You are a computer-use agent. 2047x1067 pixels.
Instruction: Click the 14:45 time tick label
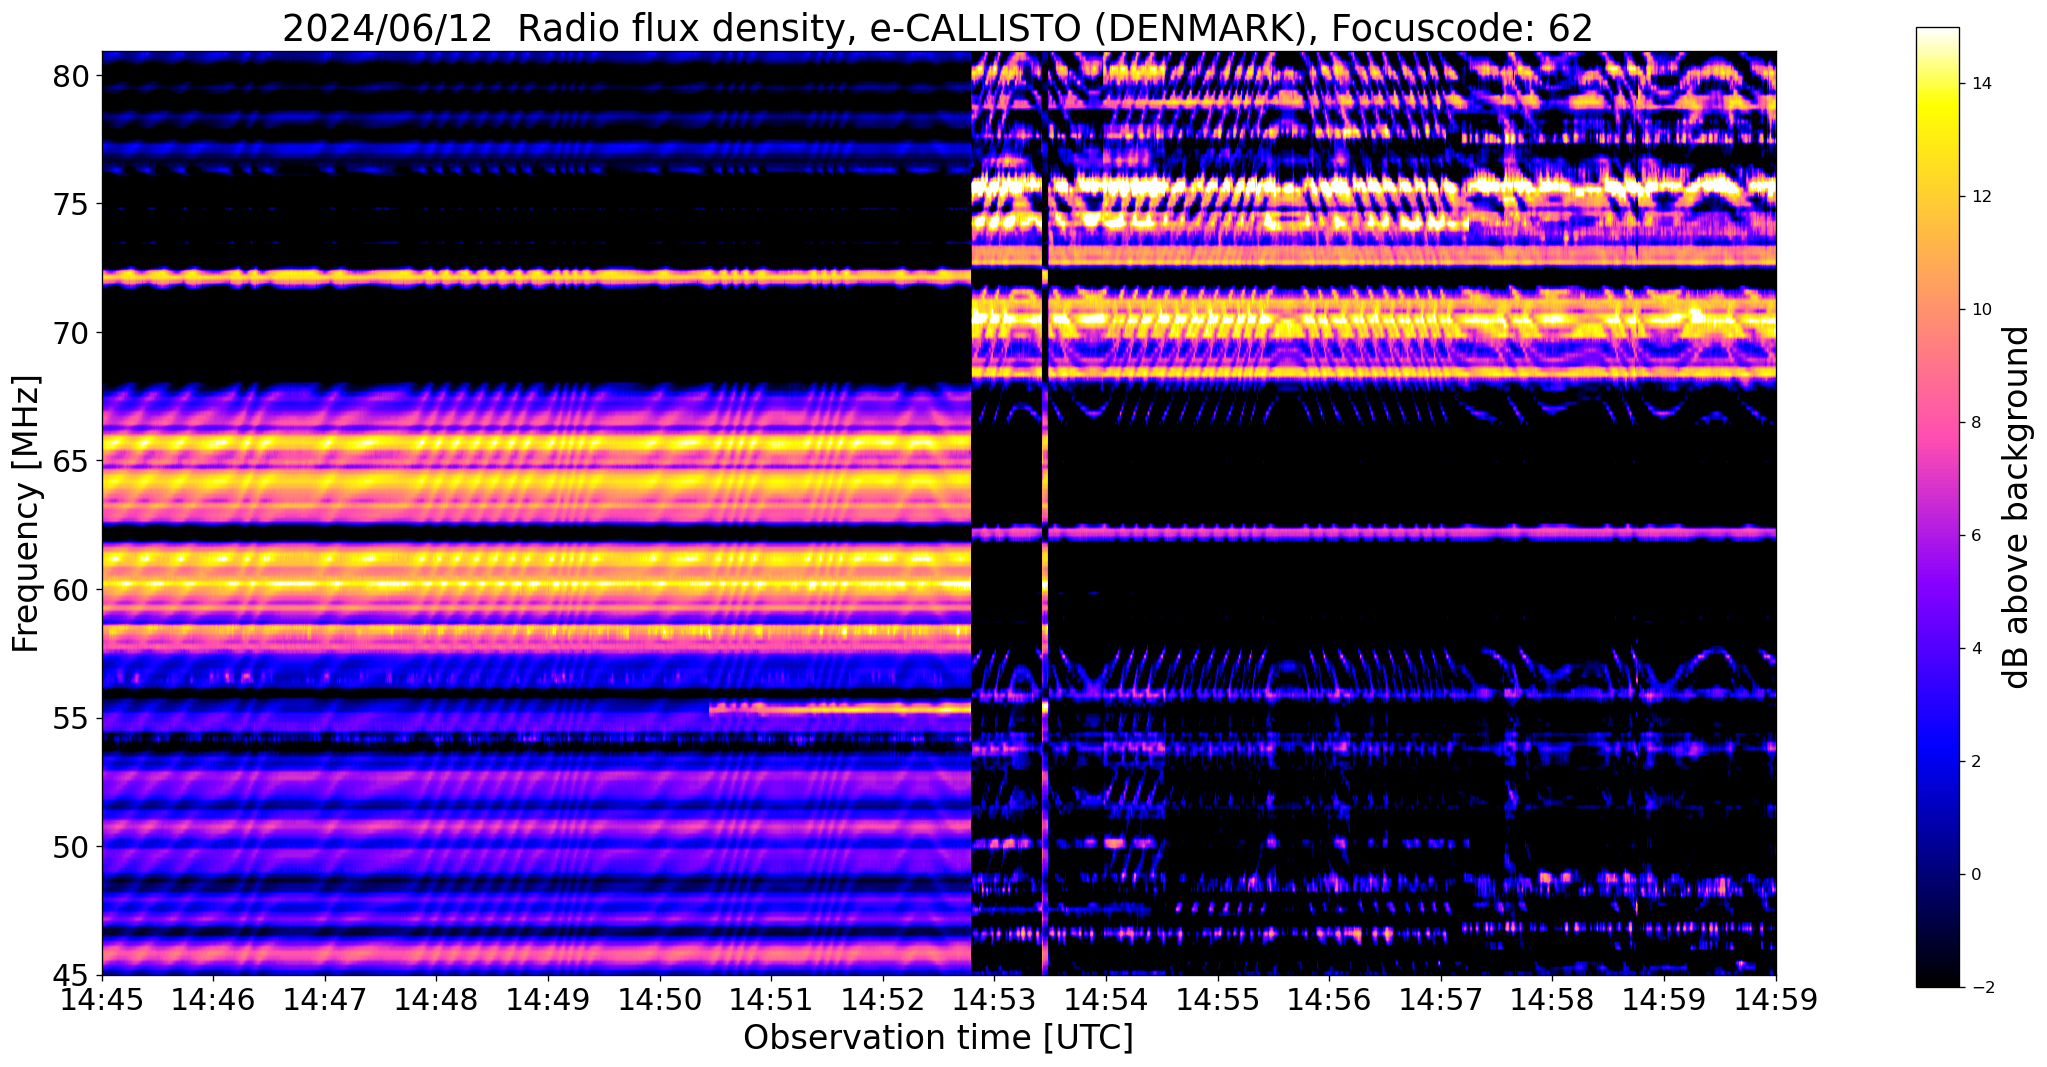pyautogui.click(x=102, y=999)
